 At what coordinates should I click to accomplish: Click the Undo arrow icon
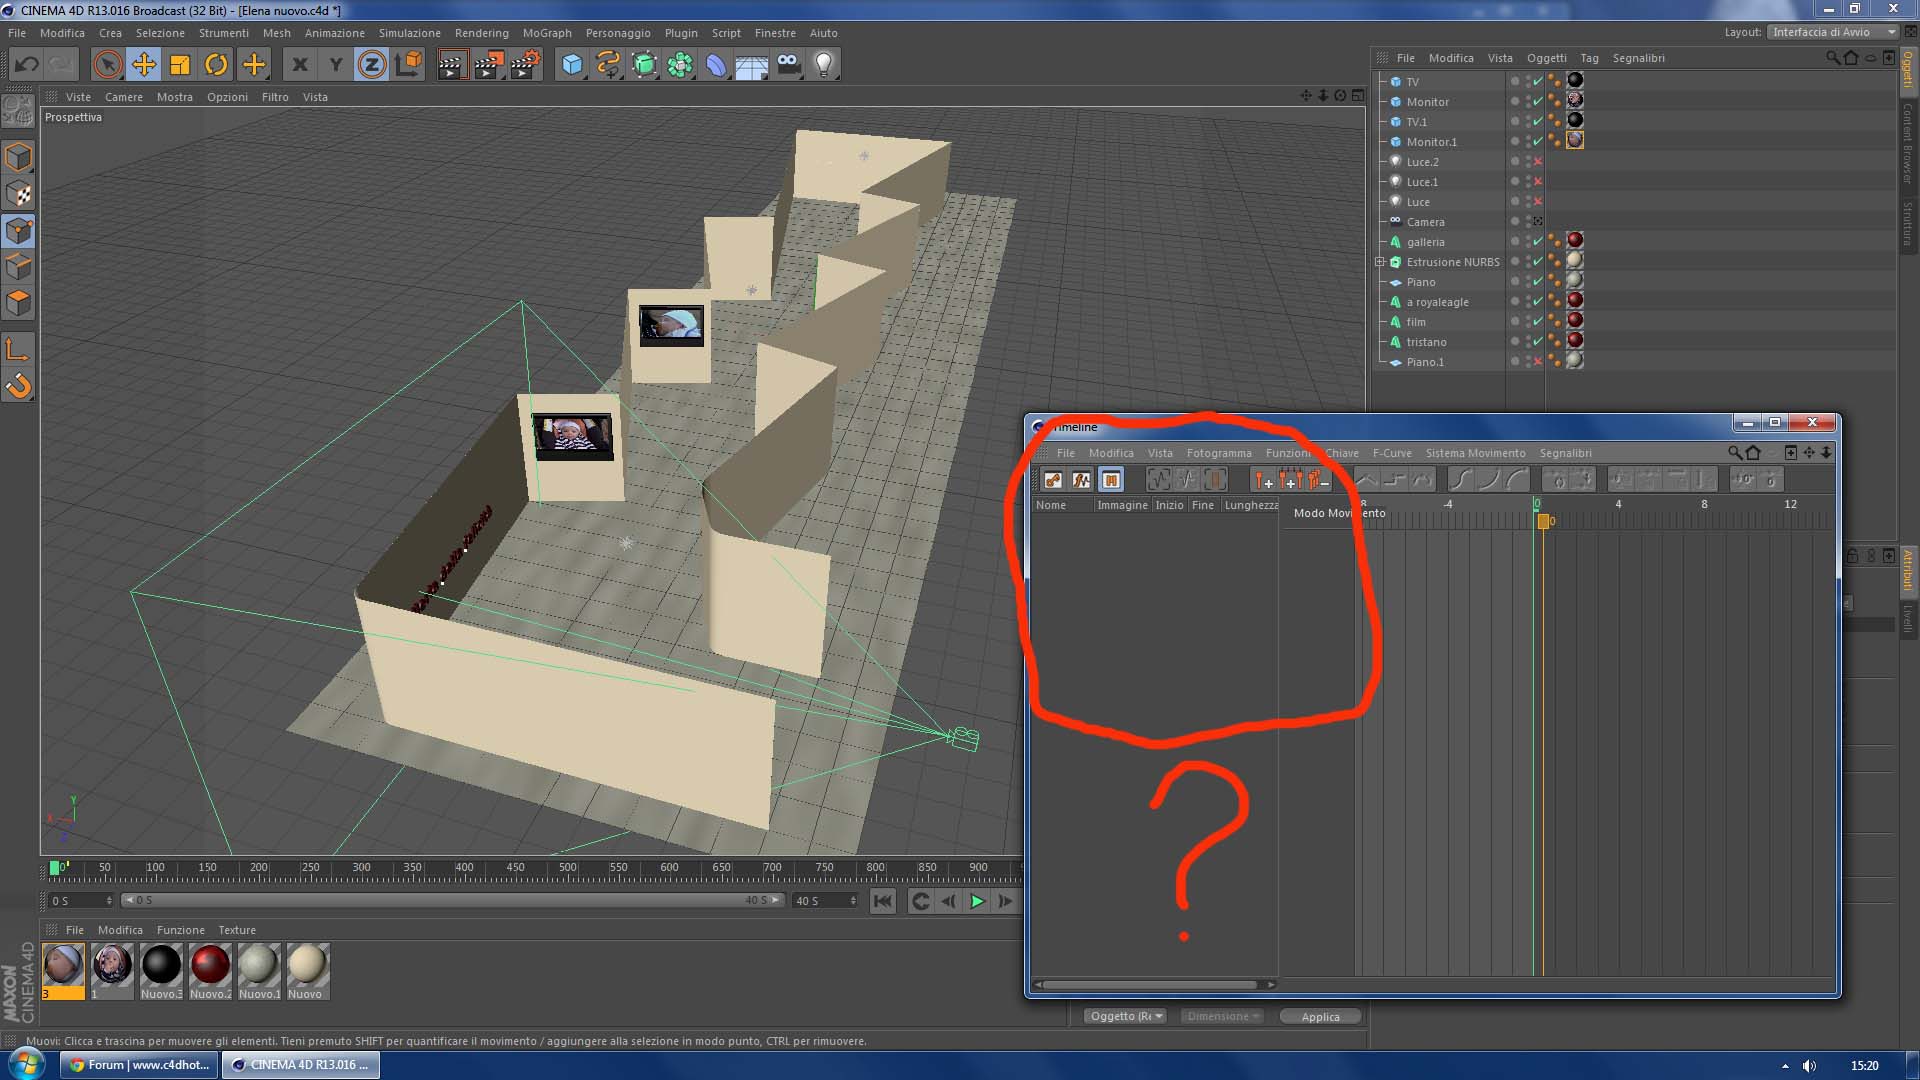(26, 65)
